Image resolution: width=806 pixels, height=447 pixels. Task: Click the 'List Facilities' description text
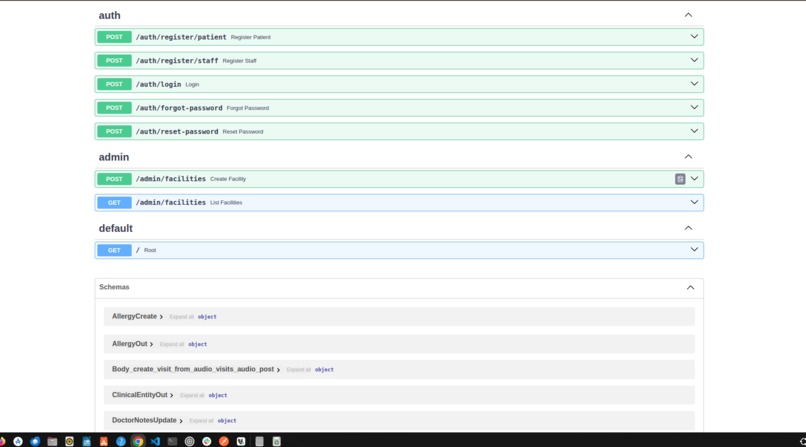(x=226, y=203)
